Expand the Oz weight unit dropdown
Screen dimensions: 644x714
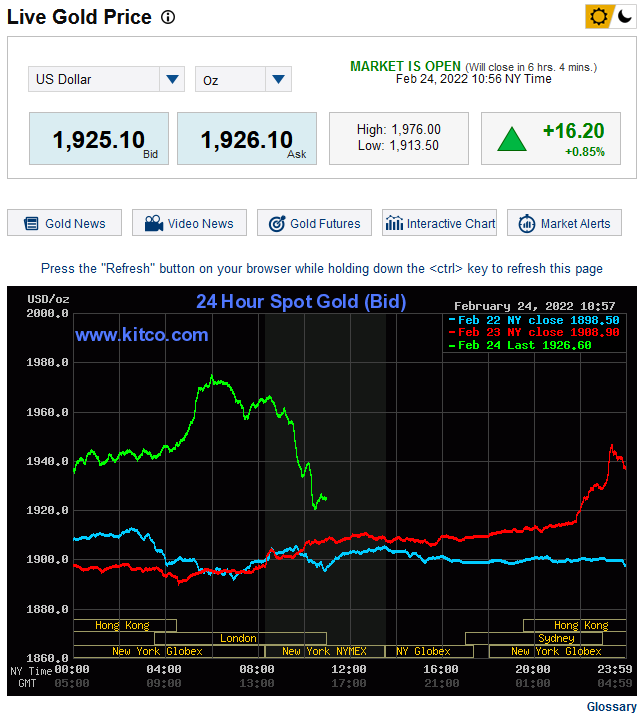tap(243, 79)
